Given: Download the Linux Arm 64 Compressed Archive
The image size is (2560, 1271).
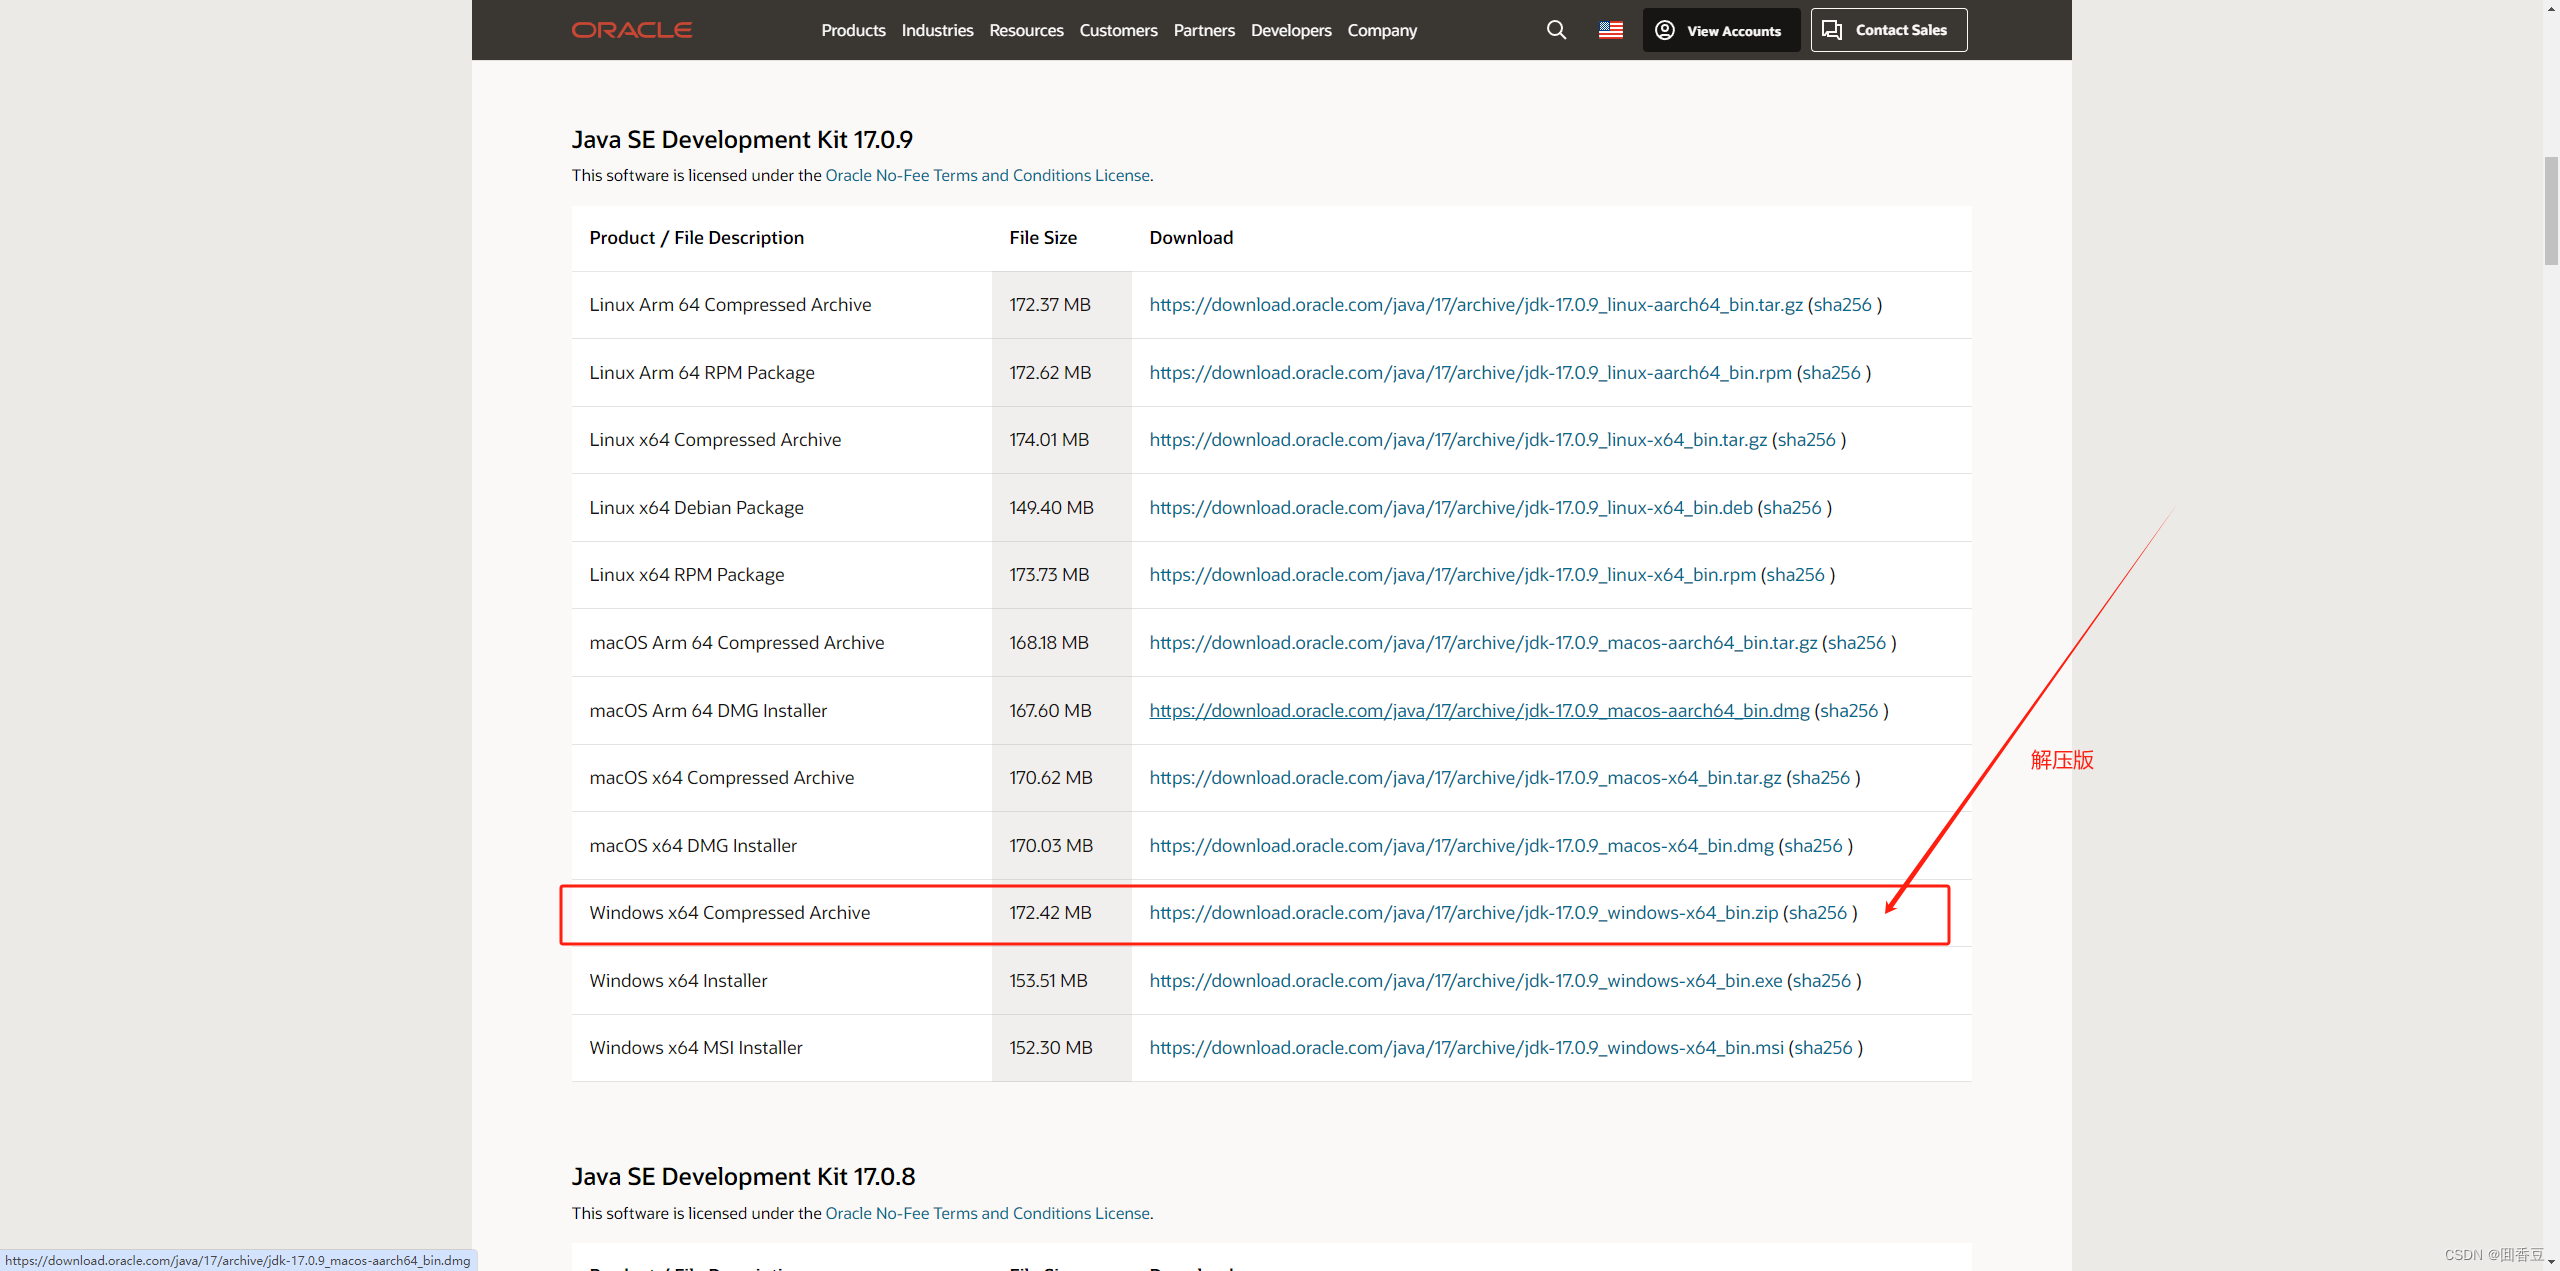Looking at the screenshot, I should (x=1476, y=304).
